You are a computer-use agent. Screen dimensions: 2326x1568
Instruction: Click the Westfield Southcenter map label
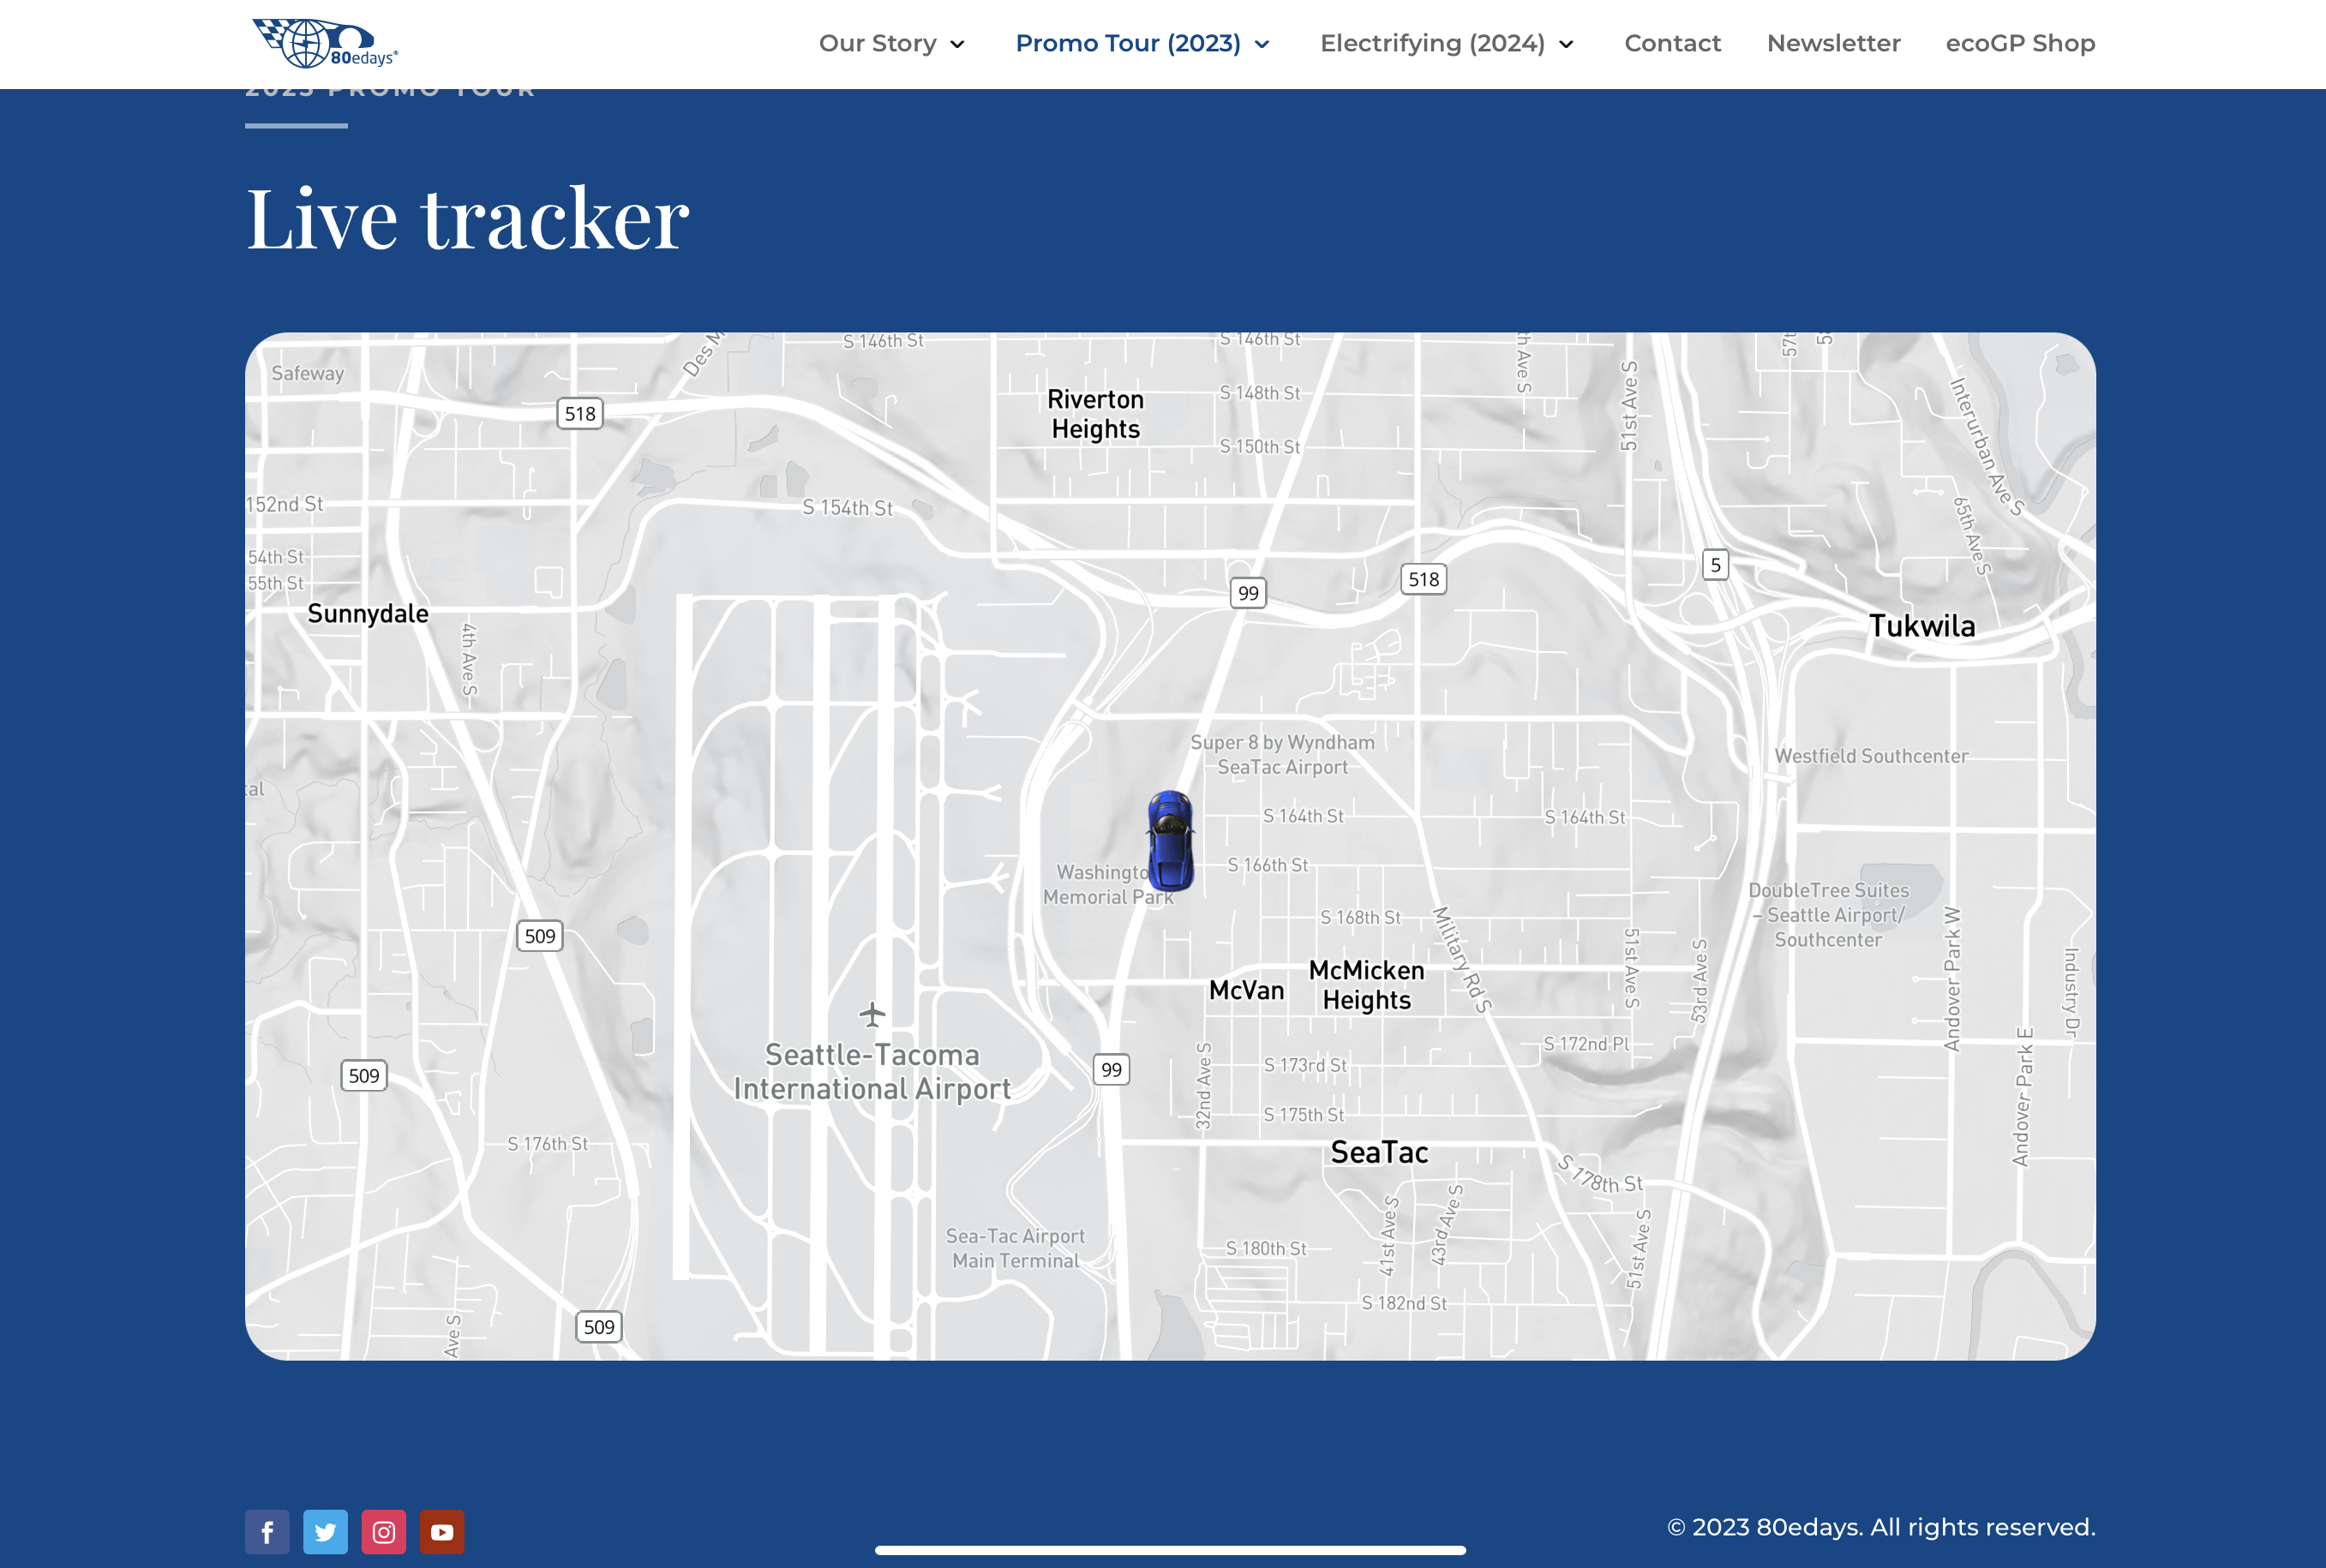[1871, 756]
